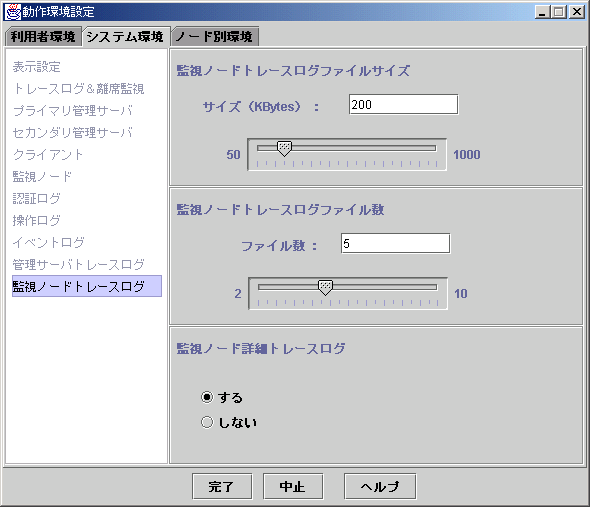Click the file count slider thumb
Screen dimensions: 590x508
pyautogui.click(x=325, y=287)
